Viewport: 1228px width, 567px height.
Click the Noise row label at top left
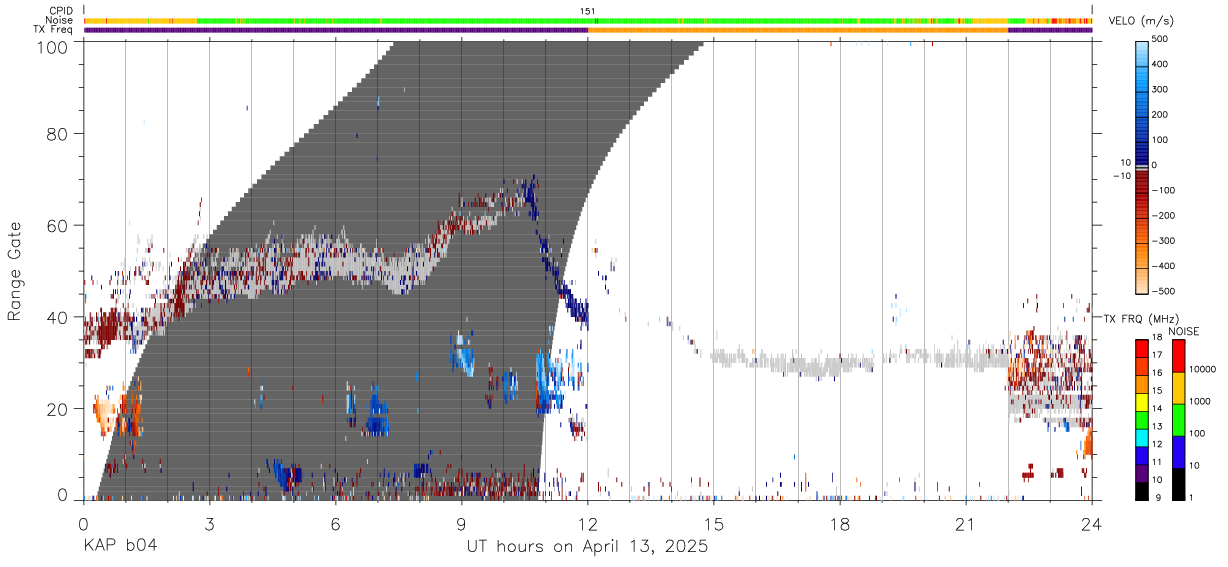(60, 20)
